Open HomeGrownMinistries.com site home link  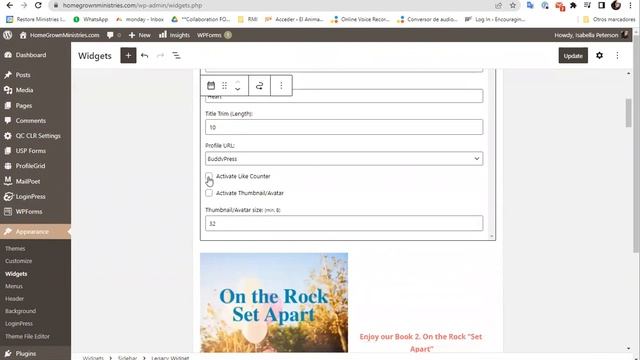coord(60,35)
